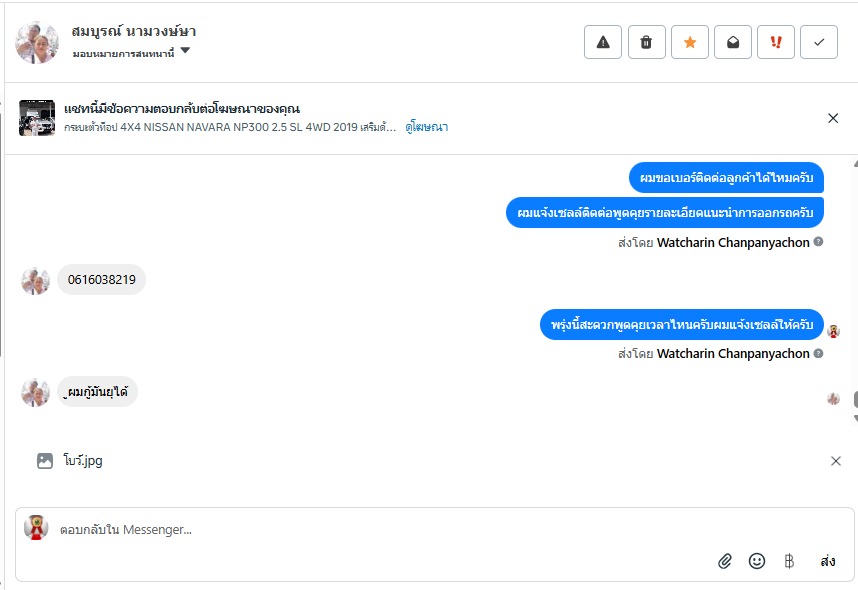Image resolution: width=858 pixels, height=590 pixels.
Task: Click the info icon beside first Watcharin Chanpanyachon
Action: (818, 242)
